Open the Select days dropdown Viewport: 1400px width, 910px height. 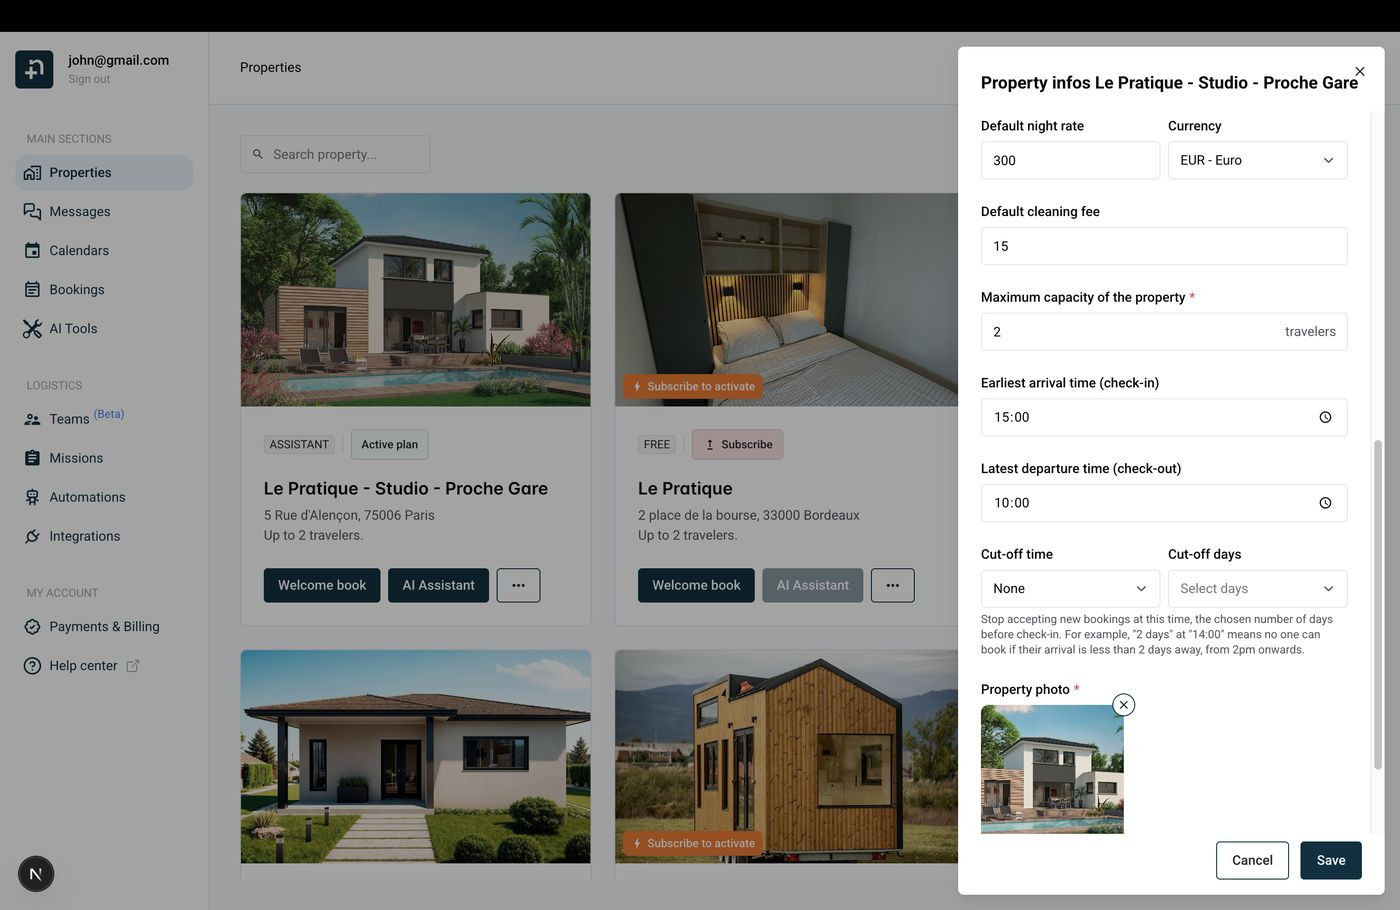click(x=1257, y=588)
